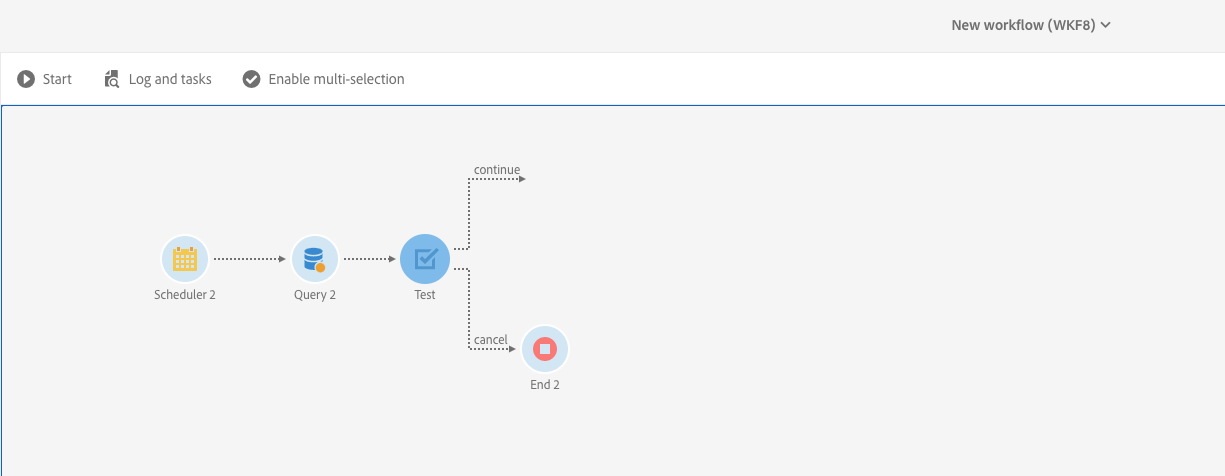The image size is (1225, 476).
Task: Select the cancel transition label
Action: [x=491, y=340]
